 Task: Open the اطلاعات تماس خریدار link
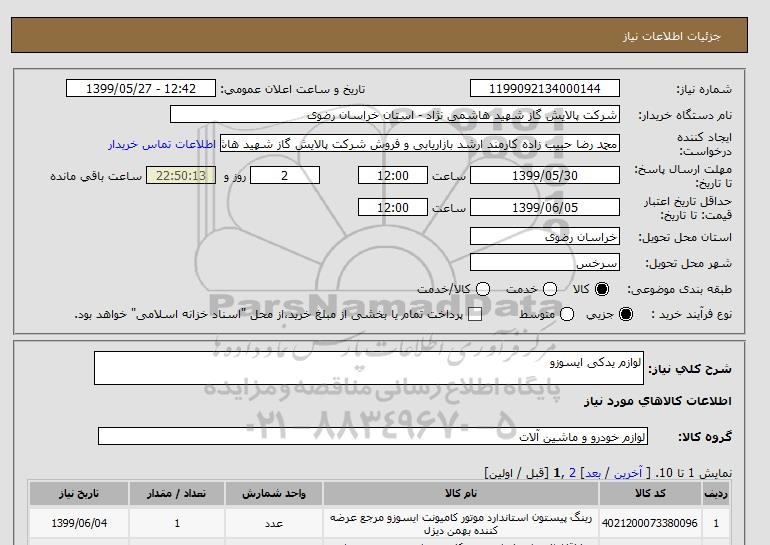(x=162, y=145)
